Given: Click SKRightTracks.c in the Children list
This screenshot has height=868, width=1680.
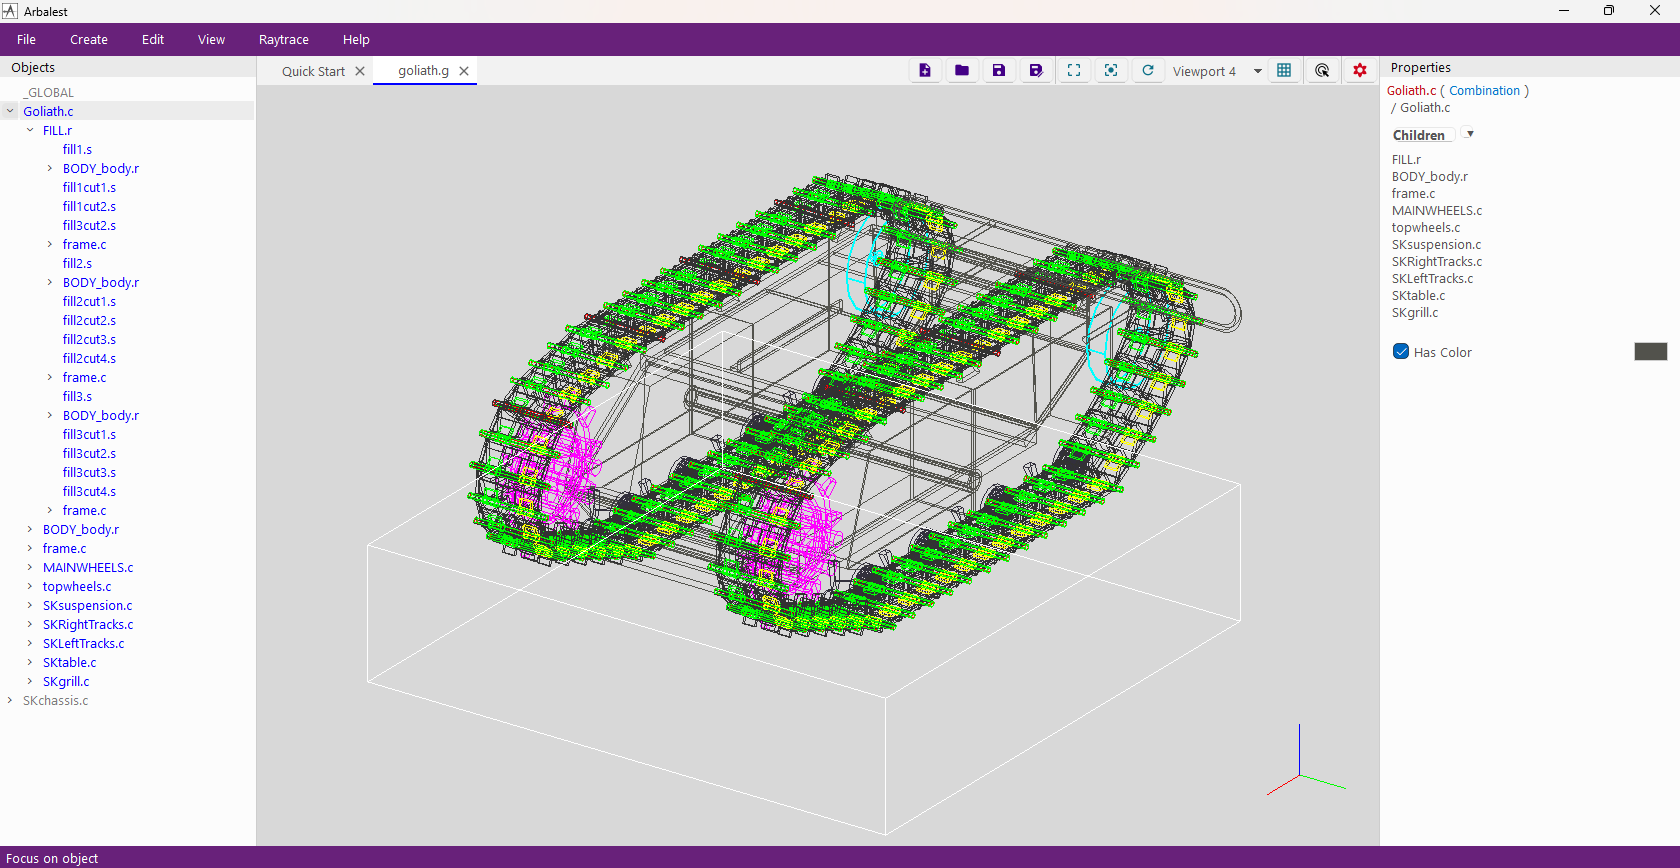Looking at the screenshot, I should [x=1437, y=261].
